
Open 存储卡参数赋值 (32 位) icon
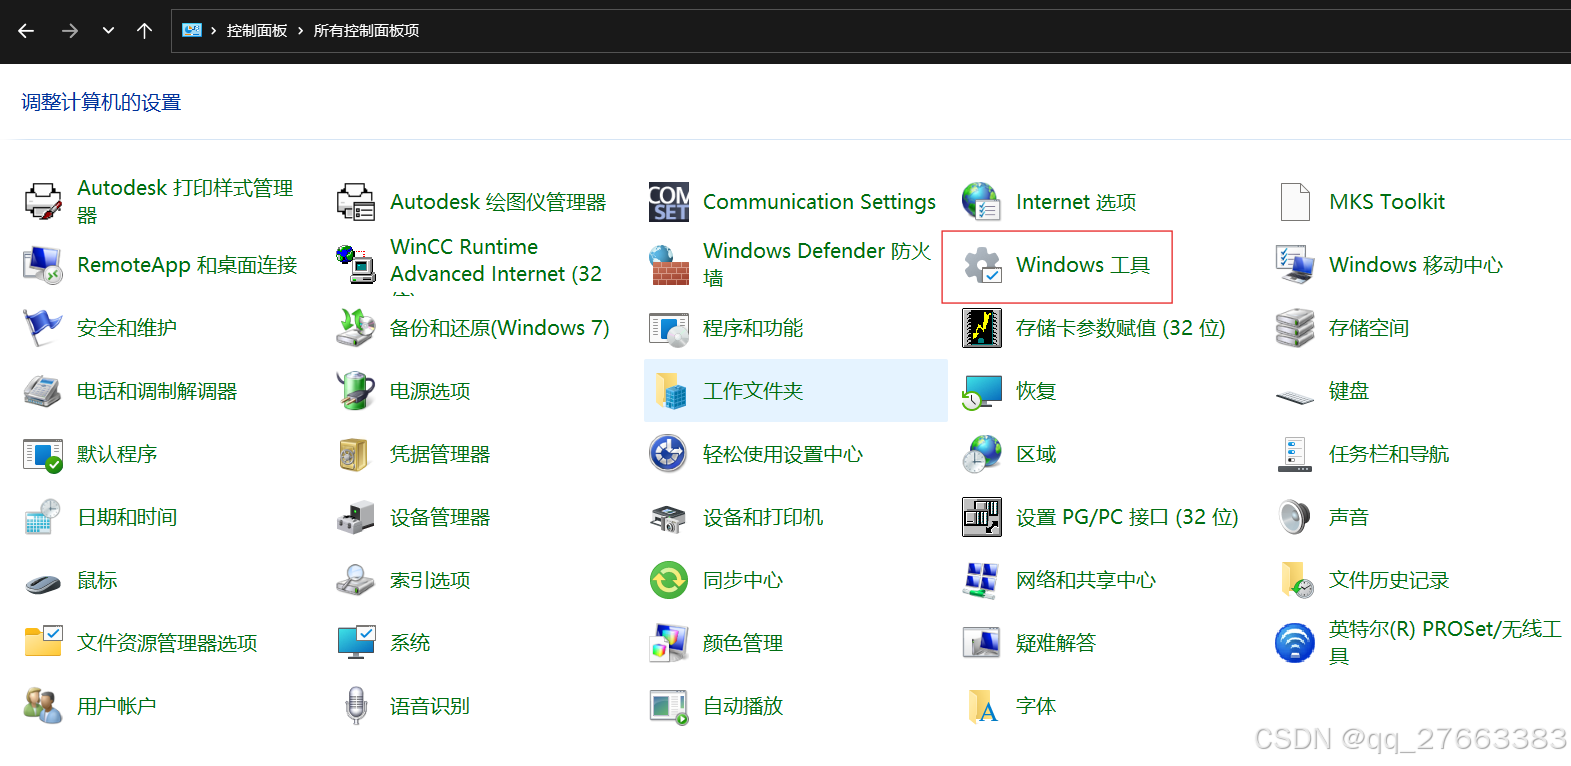(982, 328)
